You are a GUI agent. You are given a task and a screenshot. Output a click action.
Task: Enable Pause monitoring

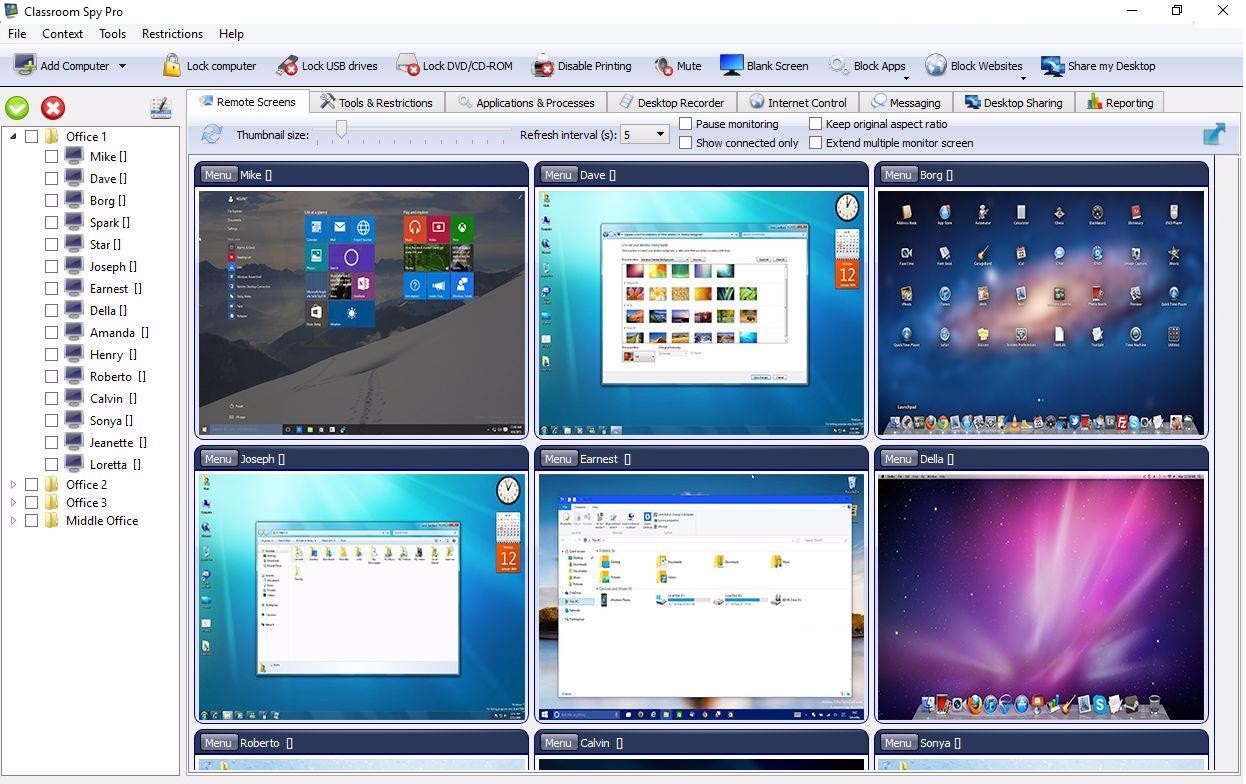pyautogui.click(x=686, y=124)
